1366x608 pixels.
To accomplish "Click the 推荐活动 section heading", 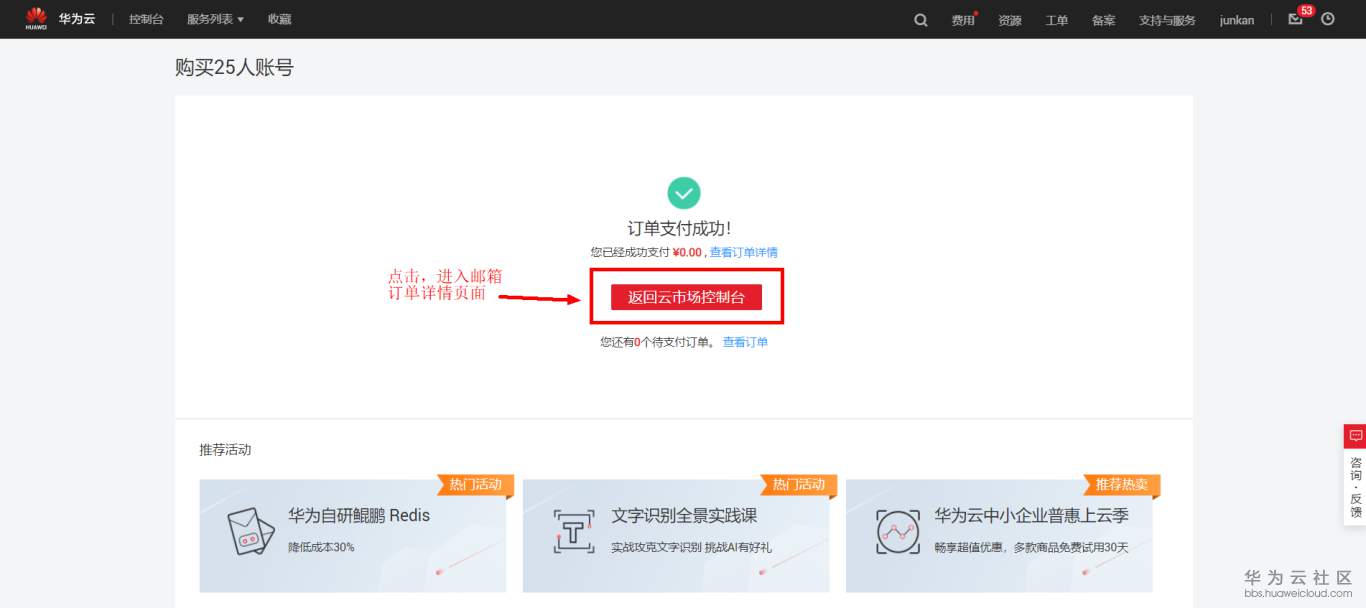I will (x=225, y=450).
